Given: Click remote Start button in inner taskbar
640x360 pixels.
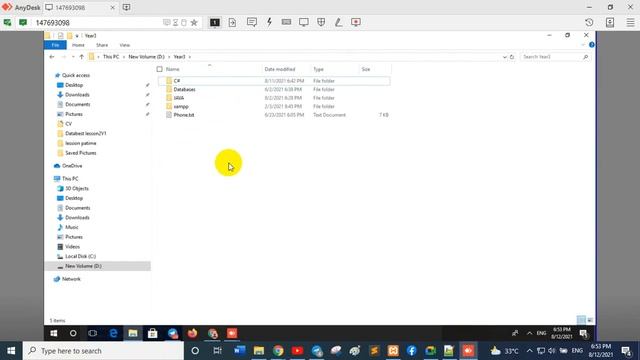Looking at the screenshot, I should point(54,333).
